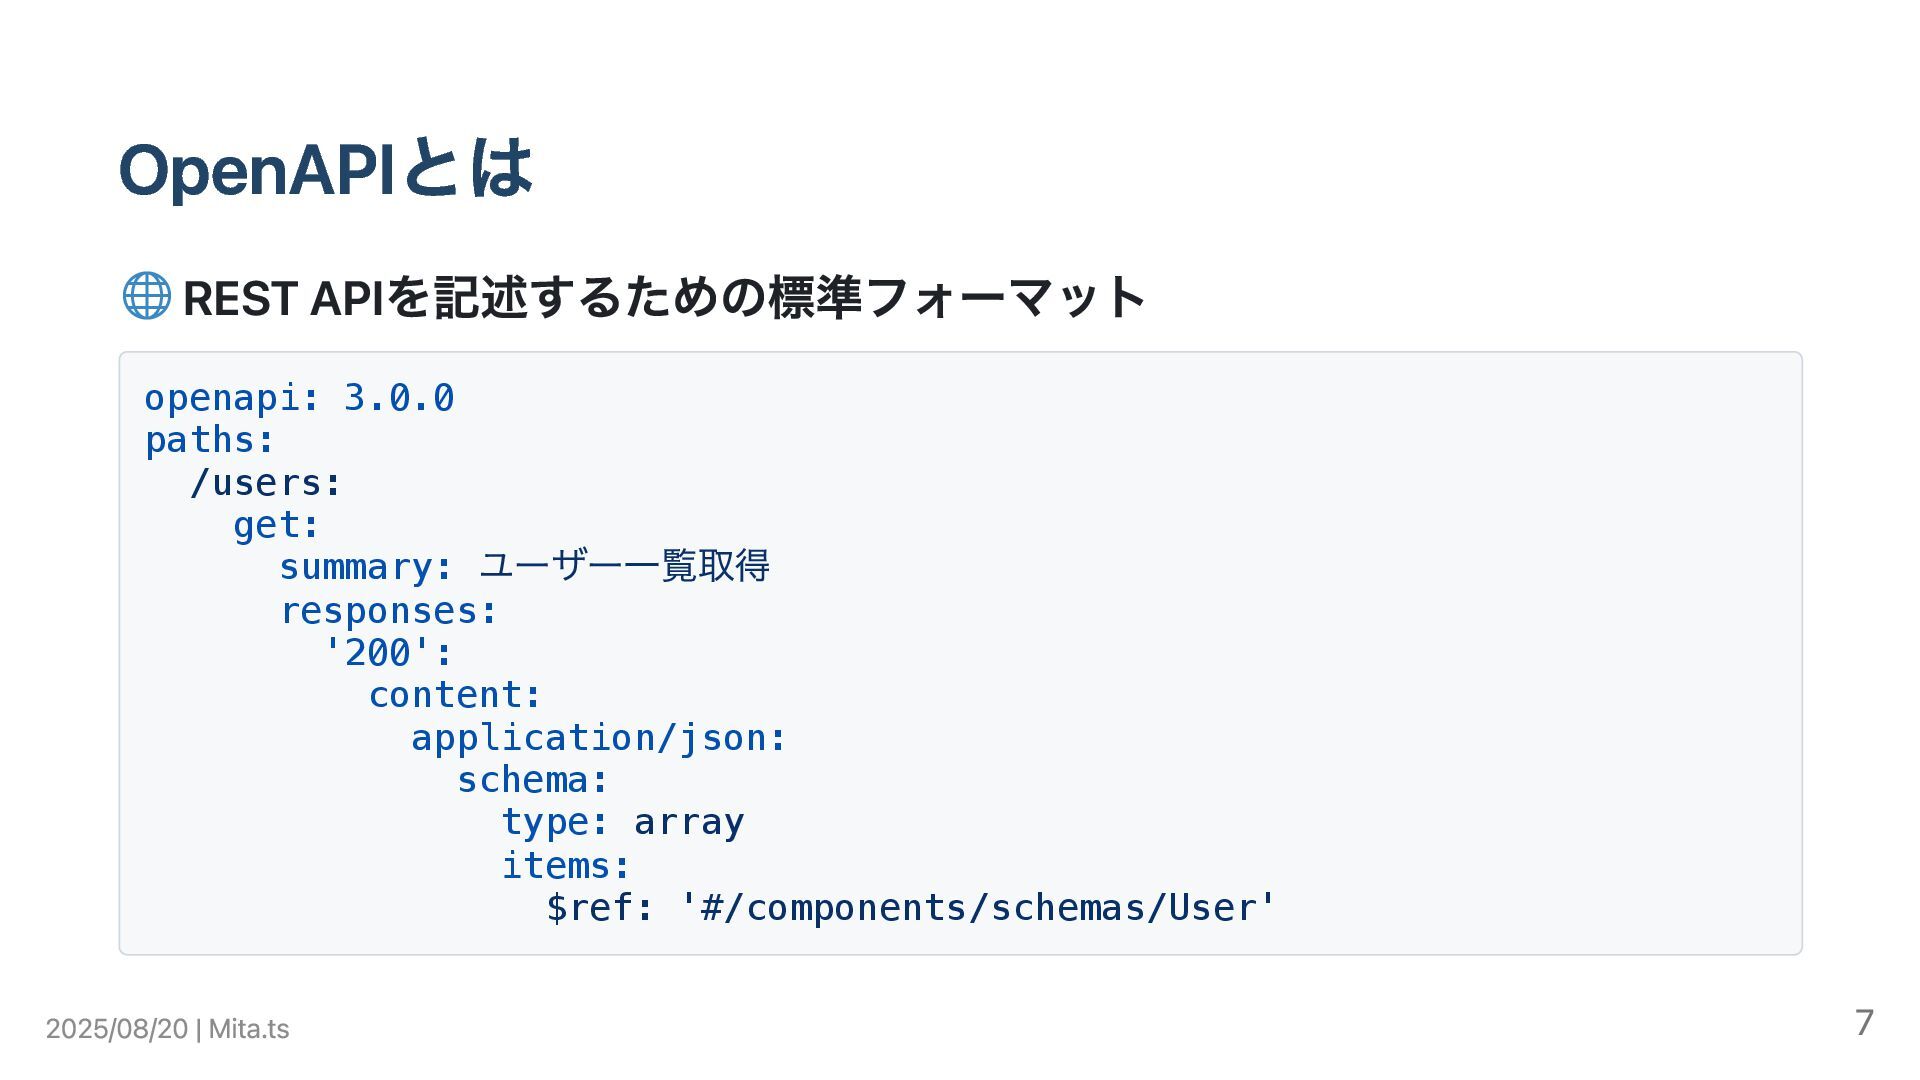Select the text ユーザー一覧取得
This screenshot has height=1080, width=1920.
(x=625, y=566)
